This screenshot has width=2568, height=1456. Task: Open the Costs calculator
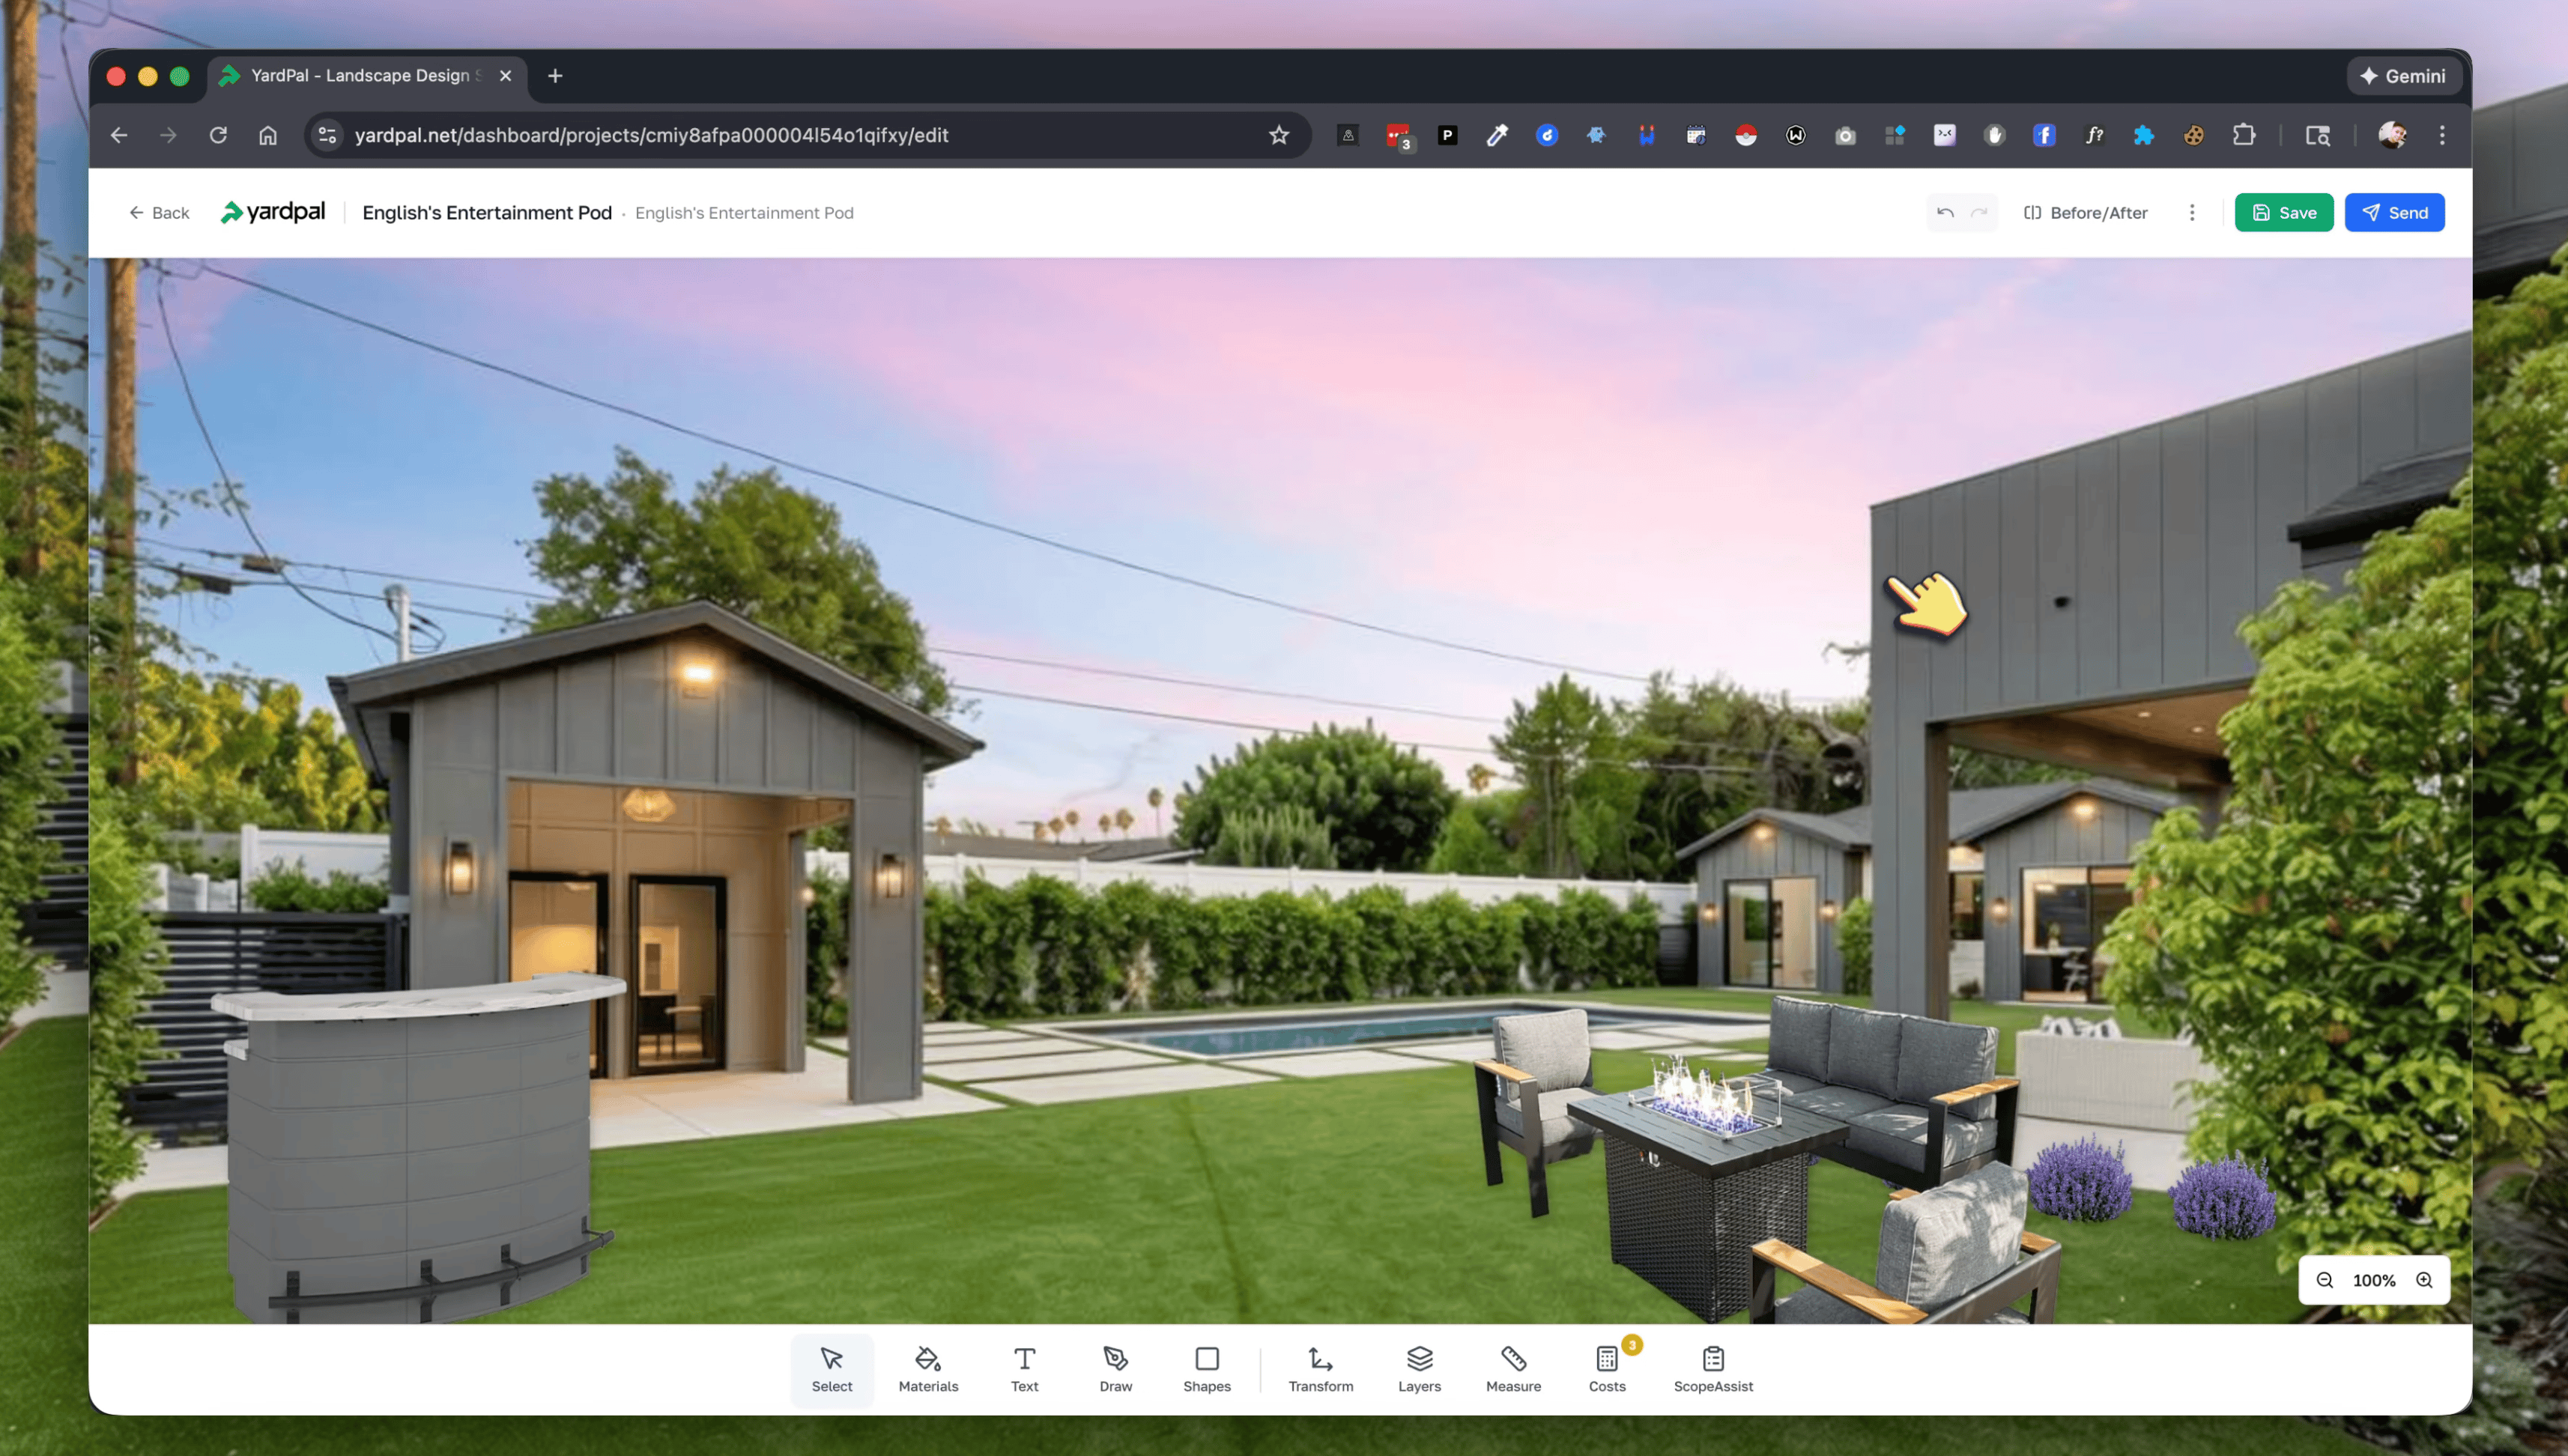tap(1606, 1369)
